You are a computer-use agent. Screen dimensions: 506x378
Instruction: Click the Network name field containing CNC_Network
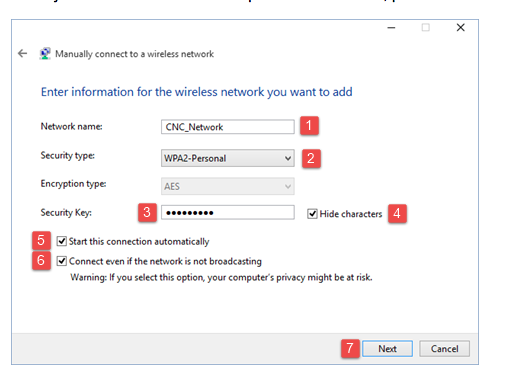pyautogui.click(x=228, y=127)
